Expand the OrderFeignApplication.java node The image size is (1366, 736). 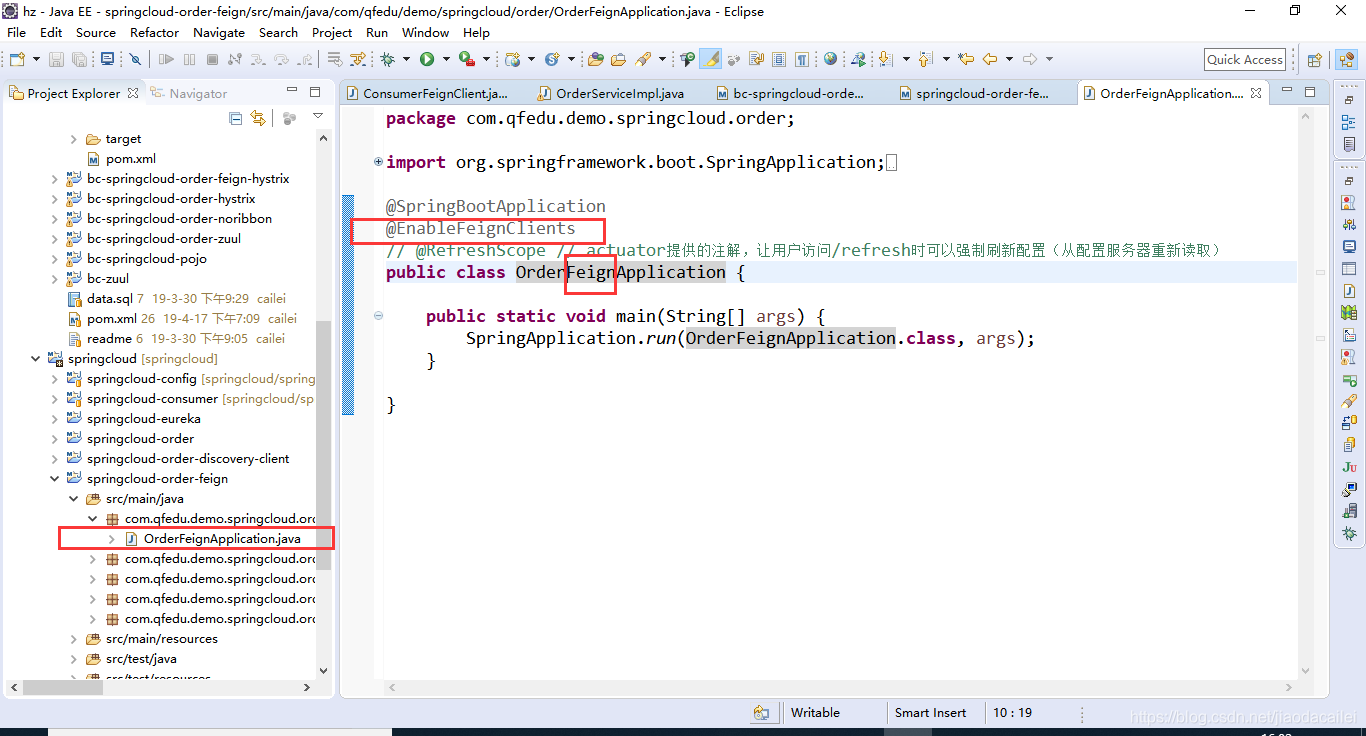pyautogui.click(x=112, y=539)
